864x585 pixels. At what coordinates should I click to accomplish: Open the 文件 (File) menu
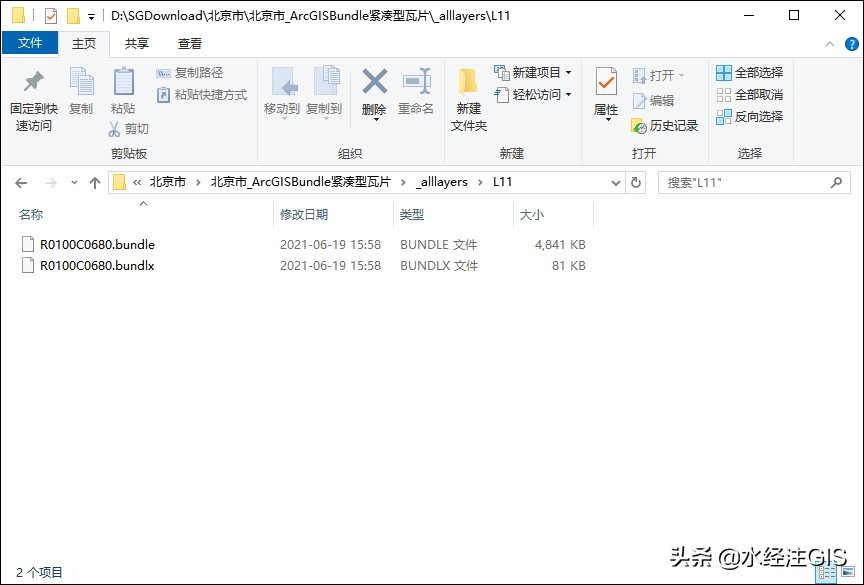(30, 43)
